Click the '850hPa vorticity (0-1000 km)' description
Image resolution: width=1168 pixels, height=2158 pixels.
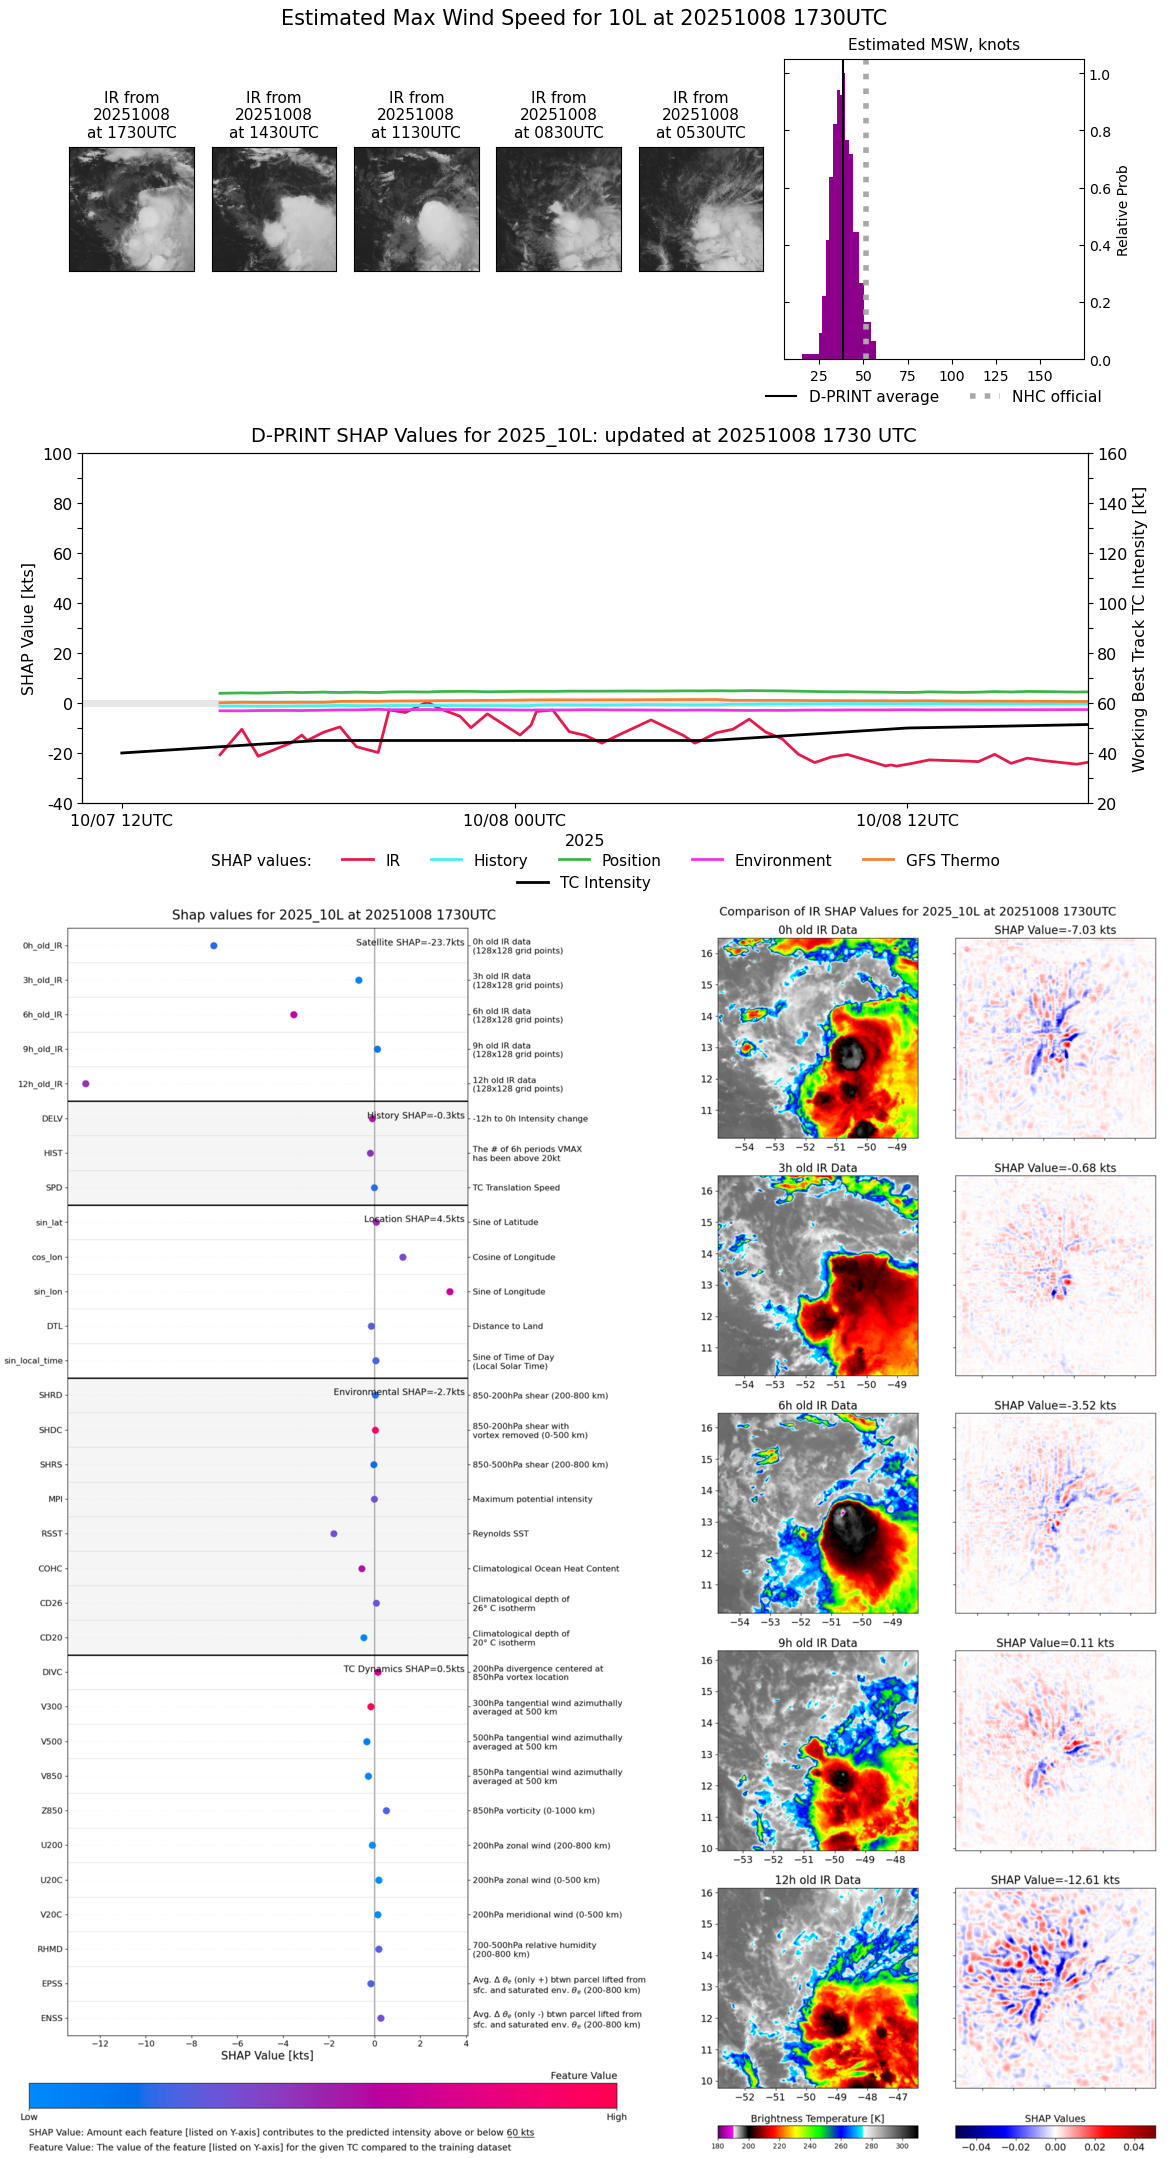click(x=534, y=1811)
